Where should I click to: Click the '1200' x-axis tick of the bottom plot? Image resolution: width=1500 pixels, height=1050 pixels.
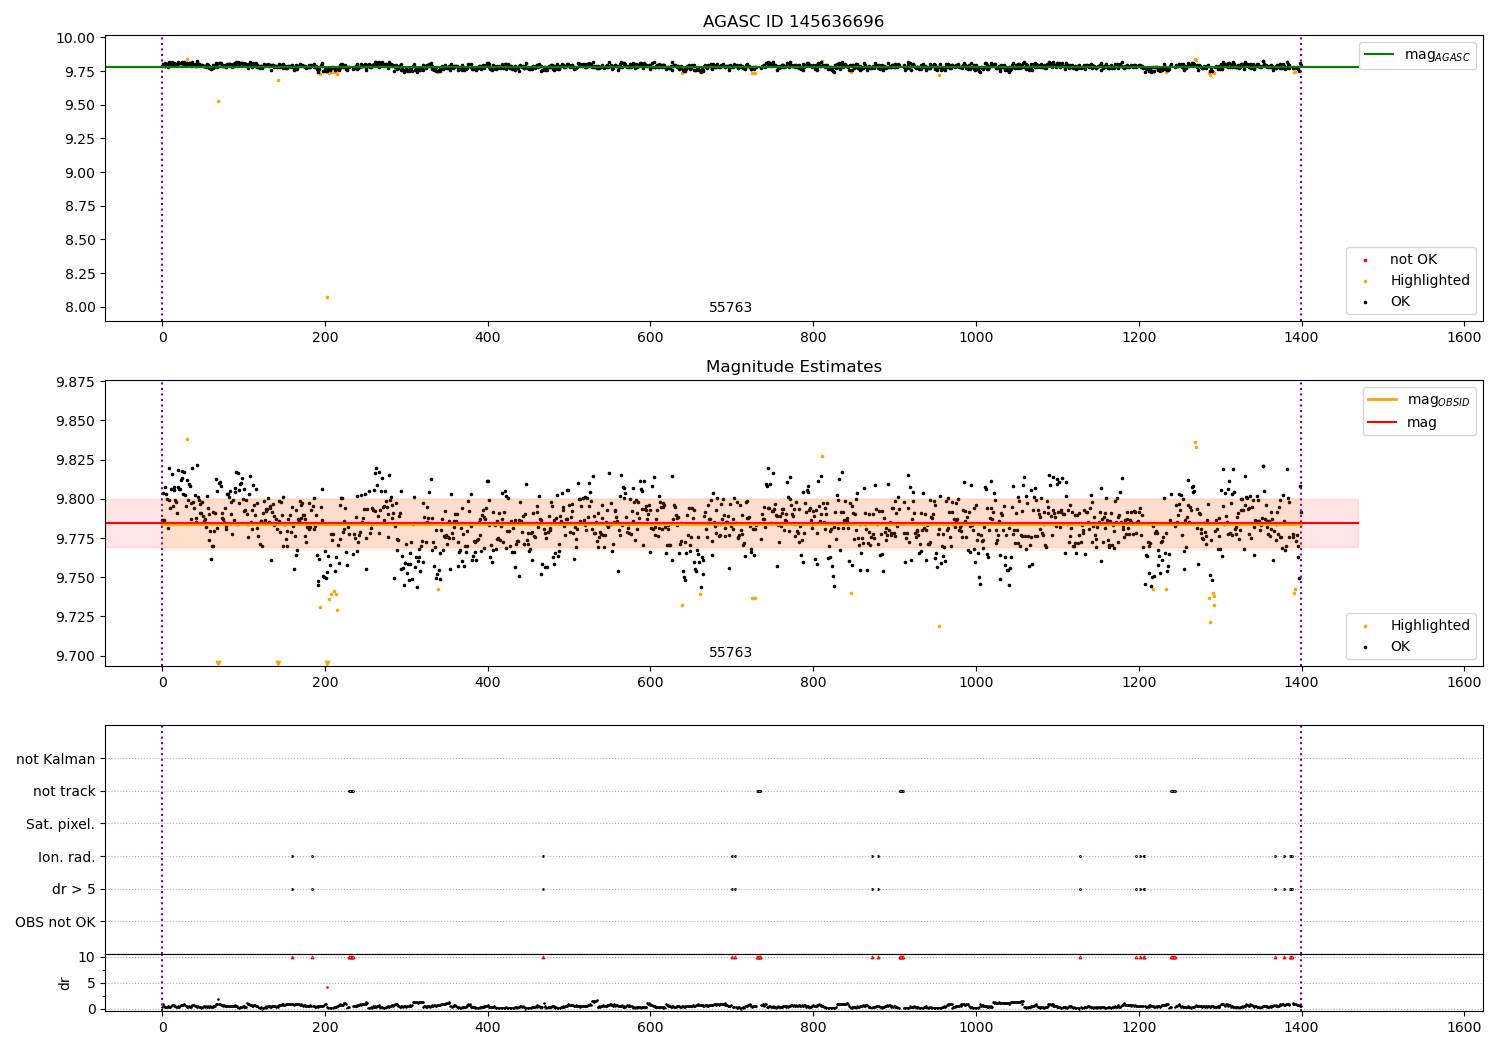1139,1026
